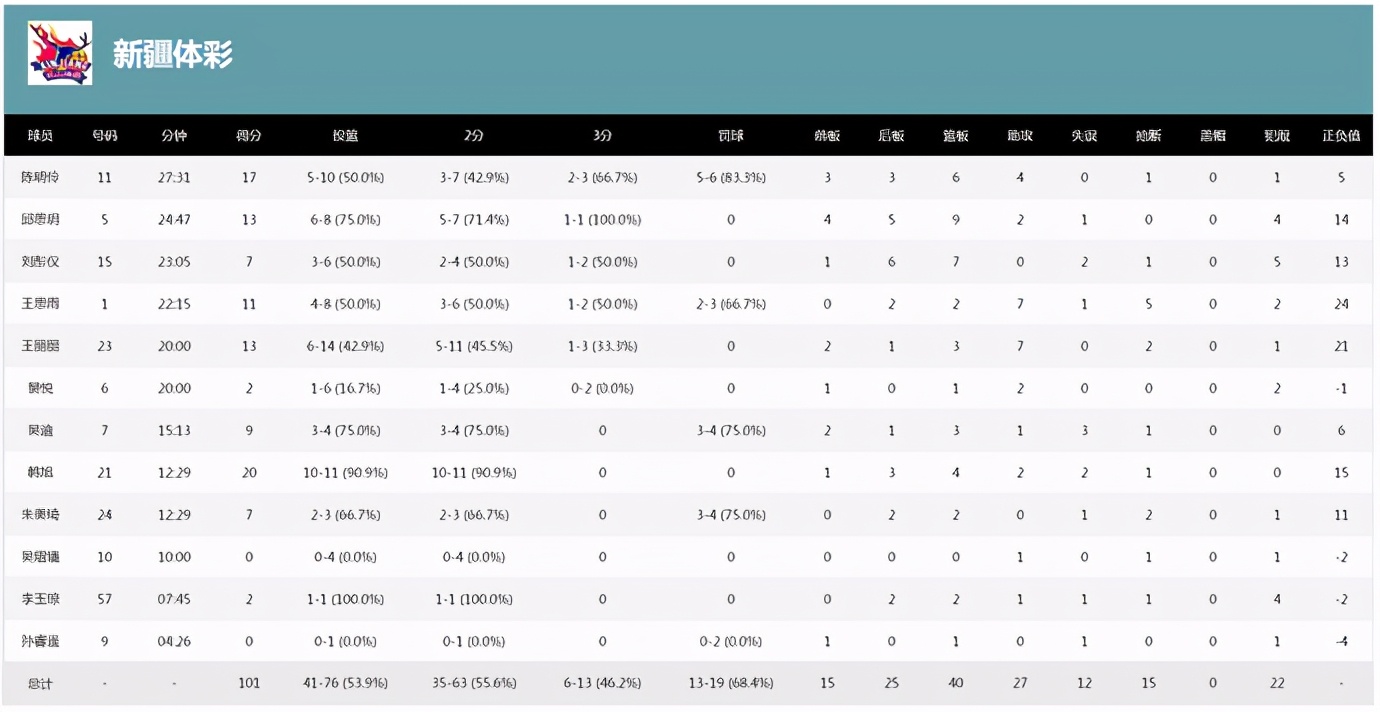
Task: Select jersey number 57 cell
Action: point(104,599)
